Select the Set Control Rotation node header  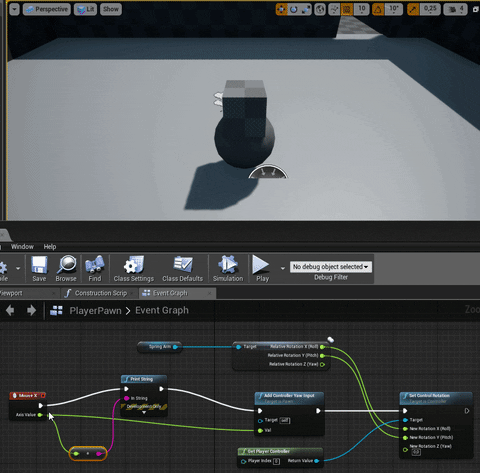pos(436,398)
